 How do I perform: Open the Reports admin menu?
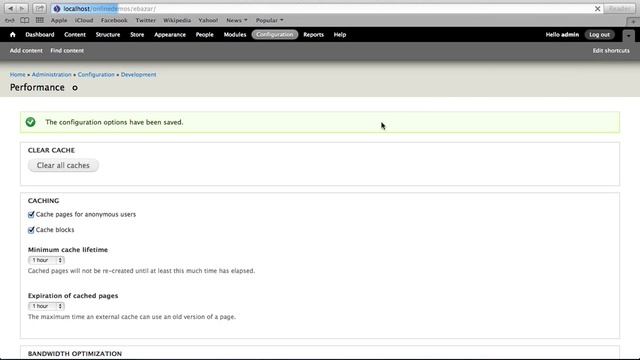[313, 35]
